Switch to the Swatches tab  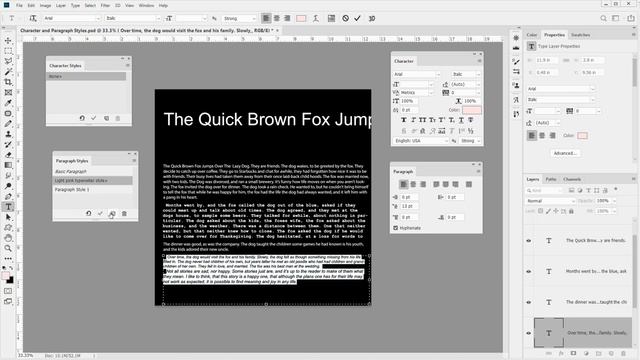tap(580, 35)
